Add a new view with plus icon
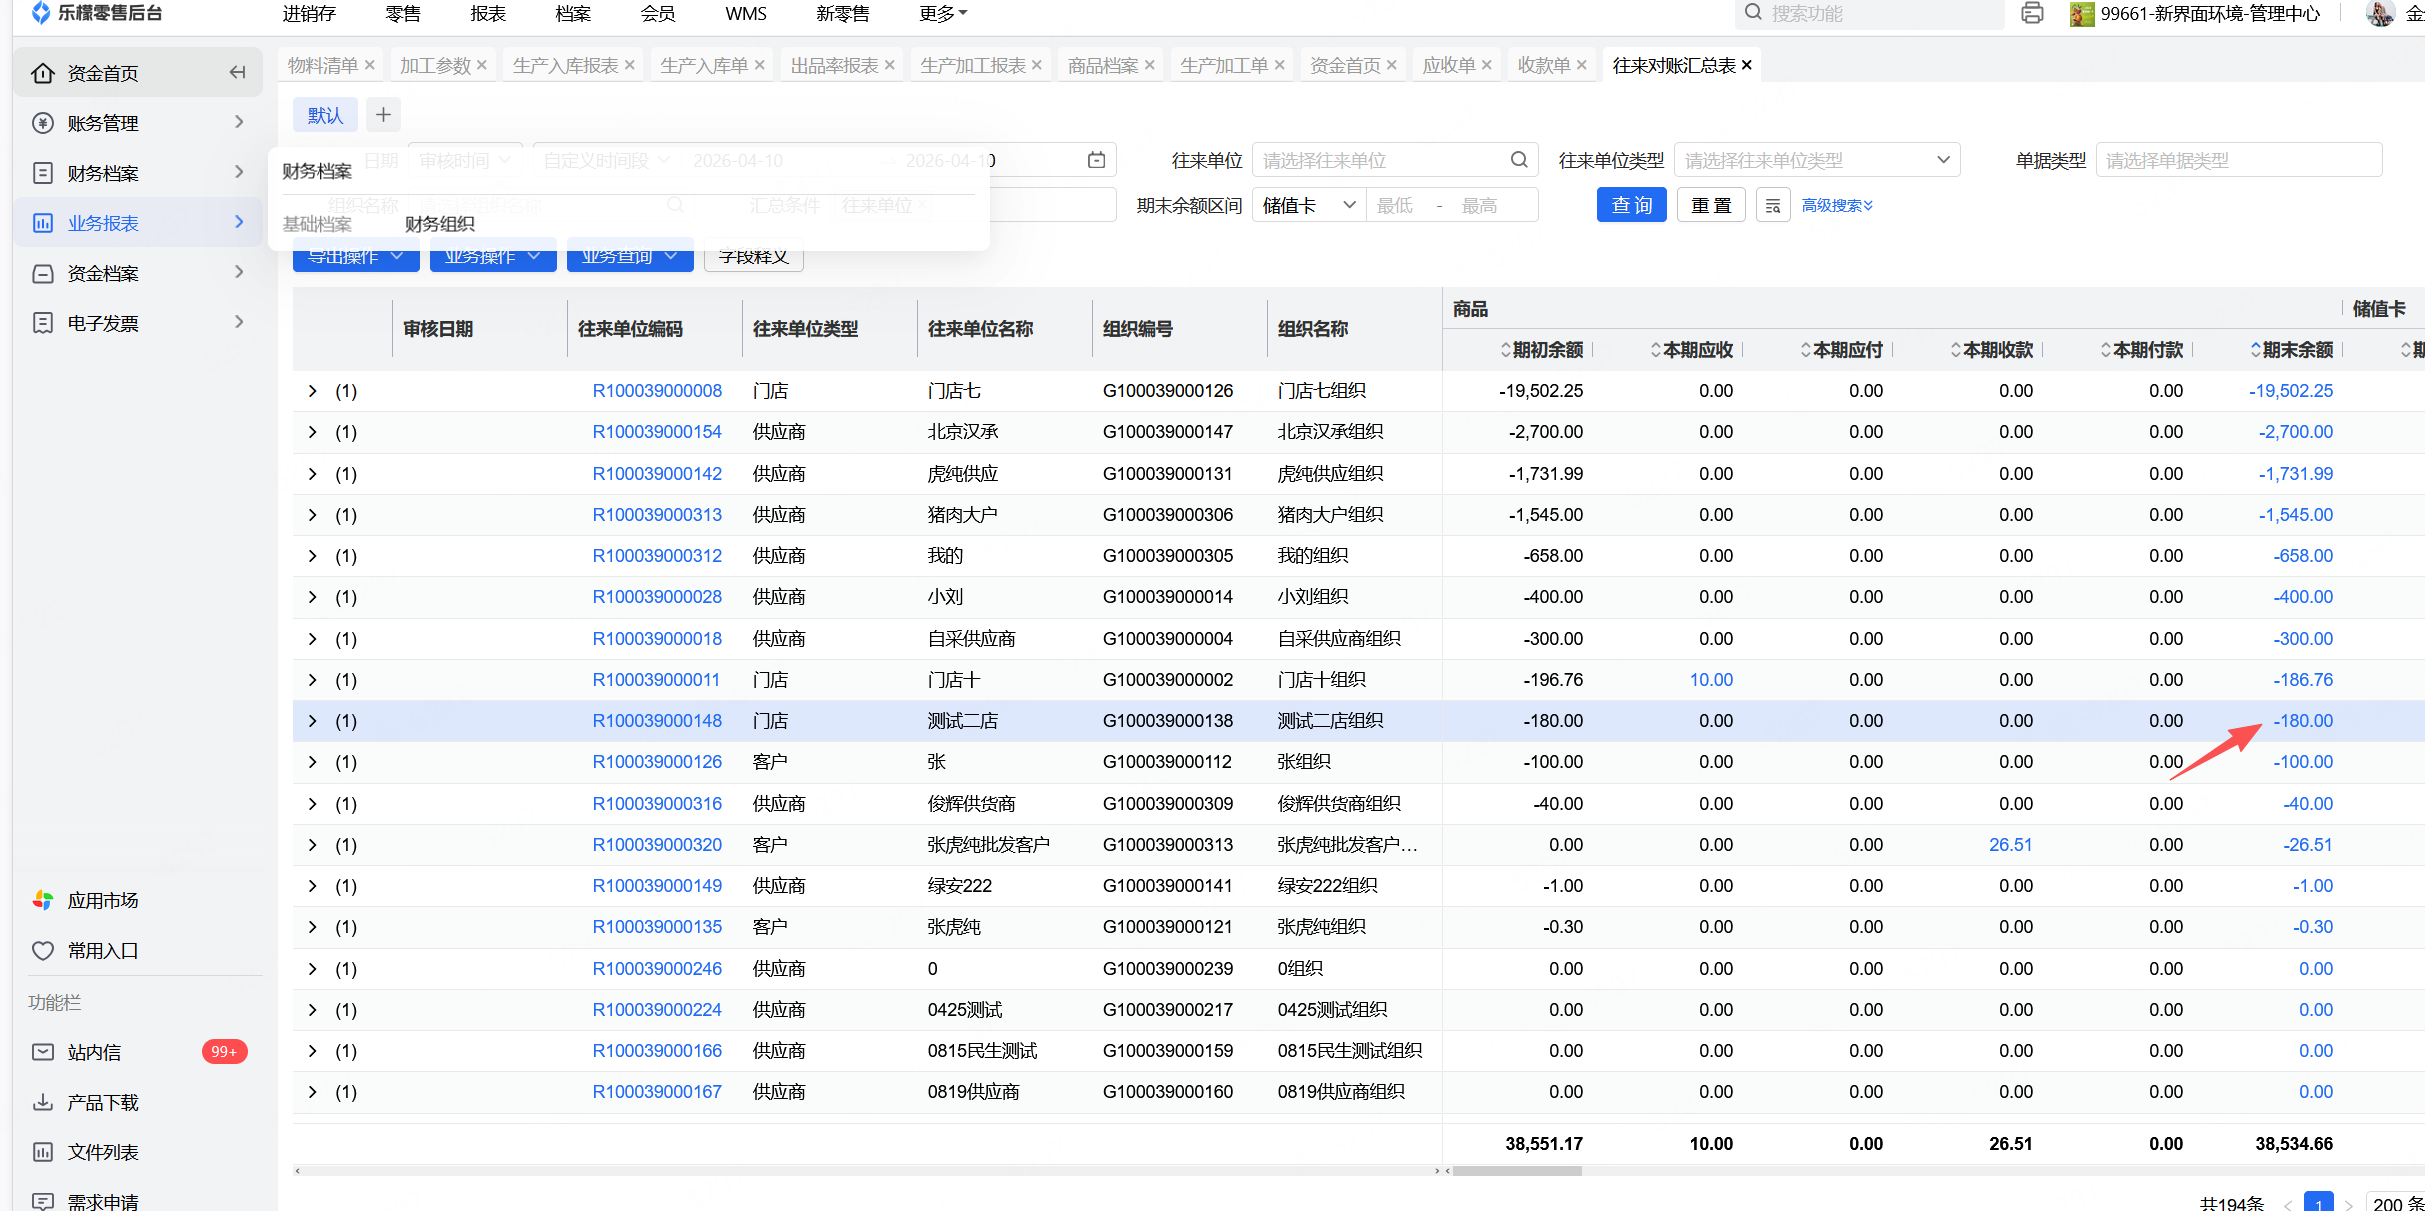2425x1211 pixels. [383, 115]
